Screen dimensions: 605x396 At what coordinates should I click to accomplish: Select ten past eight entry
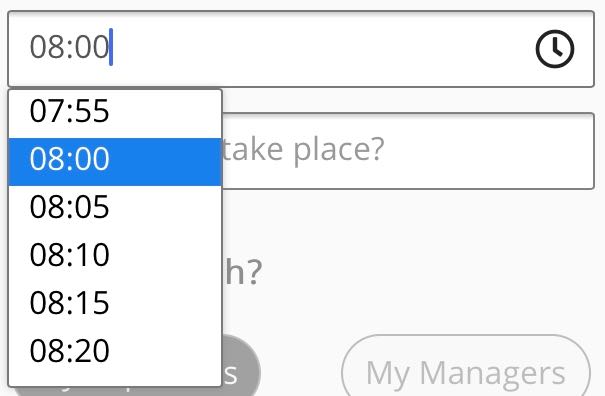pos(115,257)
